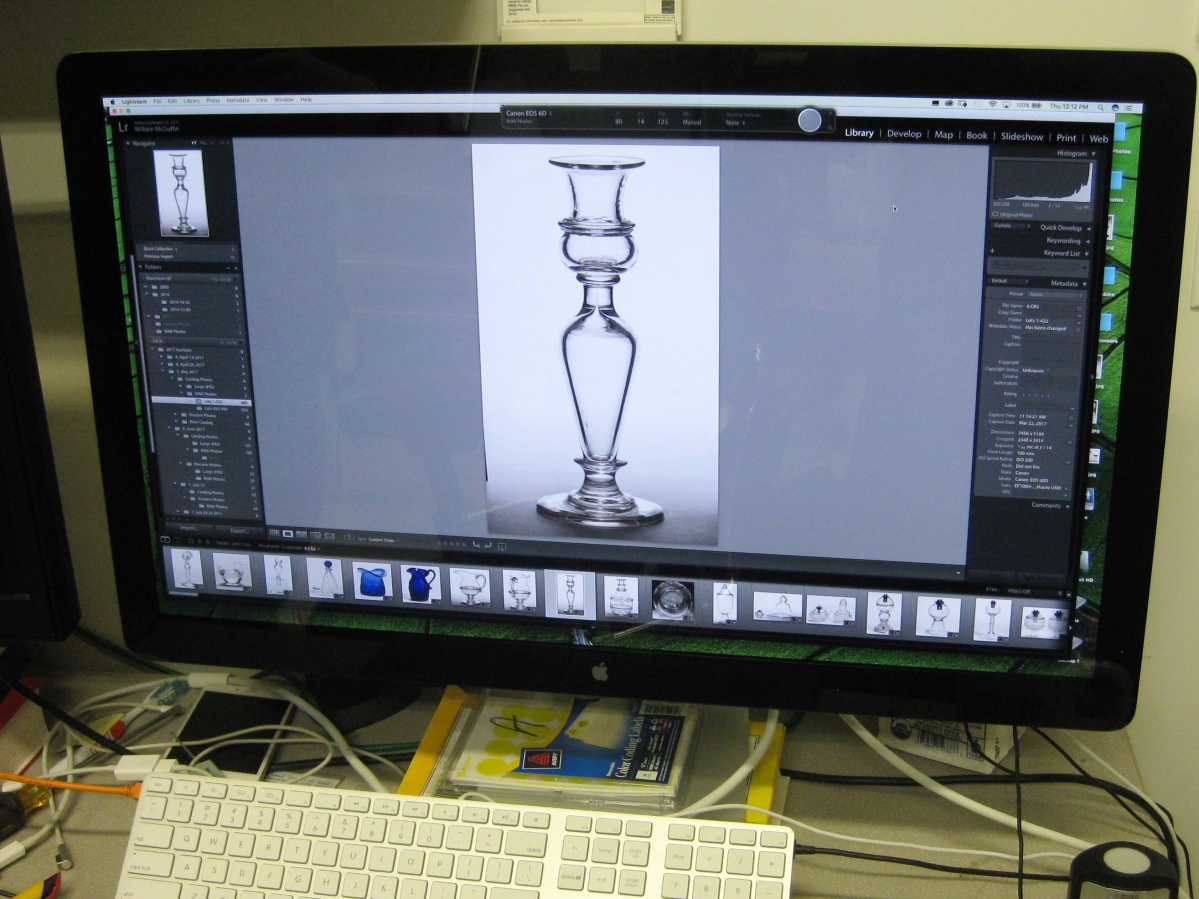The width and height of the screenshot is (1199, 899).
Task: Expand the Comments panel
Action: (1067, 507)
